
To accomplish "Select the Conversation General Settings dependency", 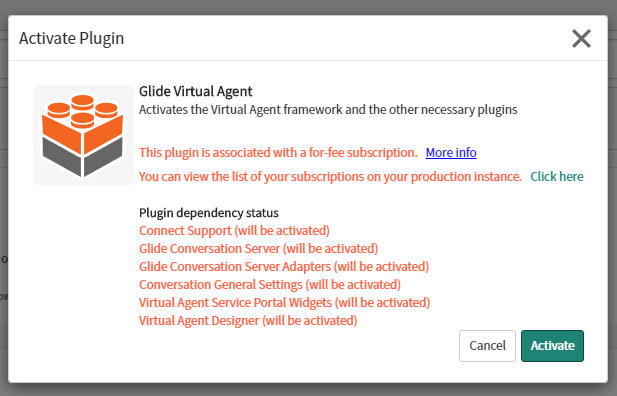I will [x=270, y=285].
